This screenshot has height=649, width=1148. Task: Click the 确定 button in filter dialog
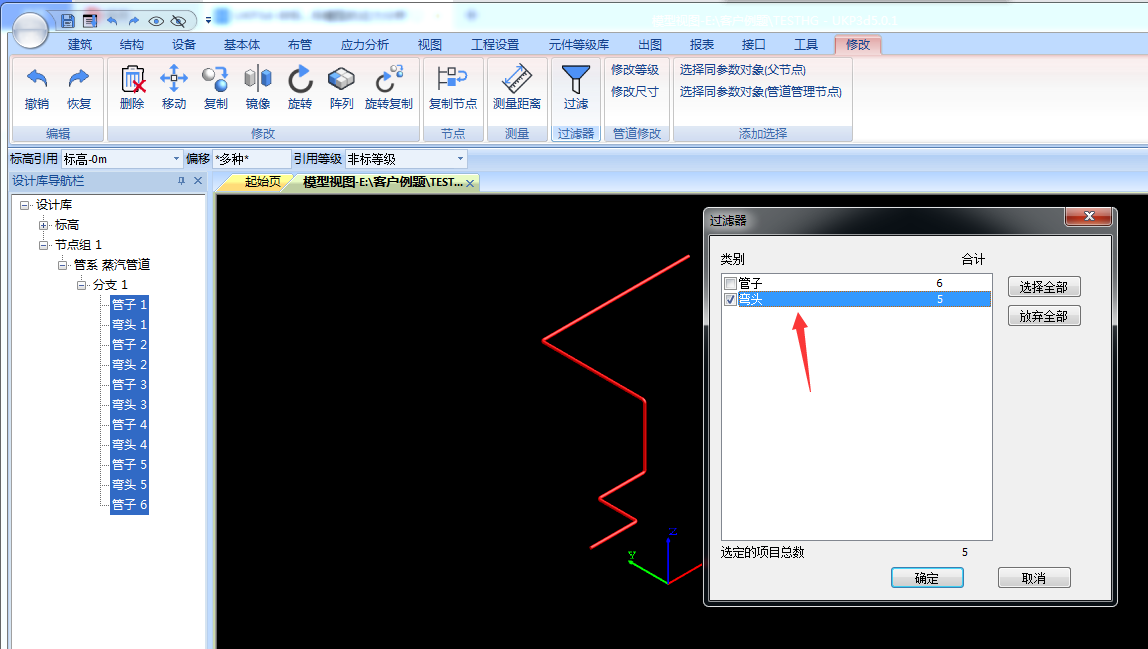coord(927,578)
